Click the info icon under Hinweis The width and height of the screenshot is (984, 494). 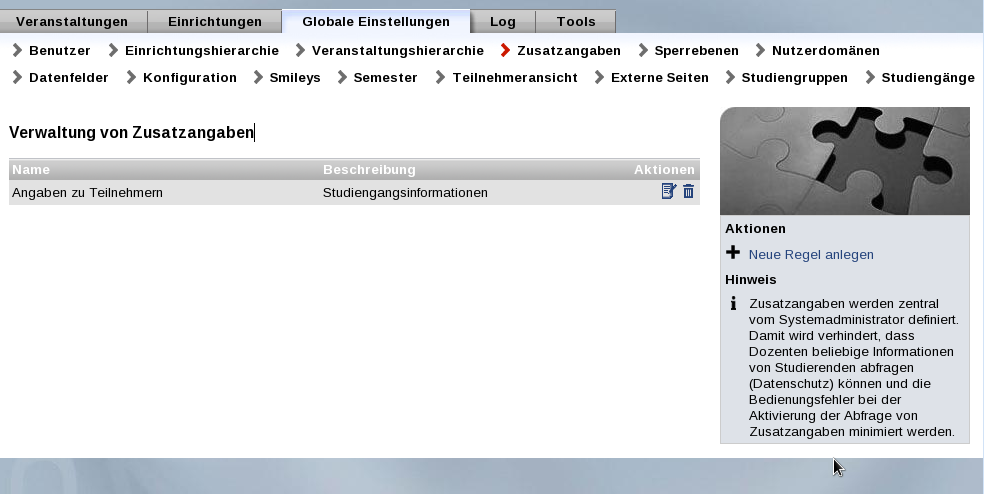pyautogui.click(x=733, y=303)
